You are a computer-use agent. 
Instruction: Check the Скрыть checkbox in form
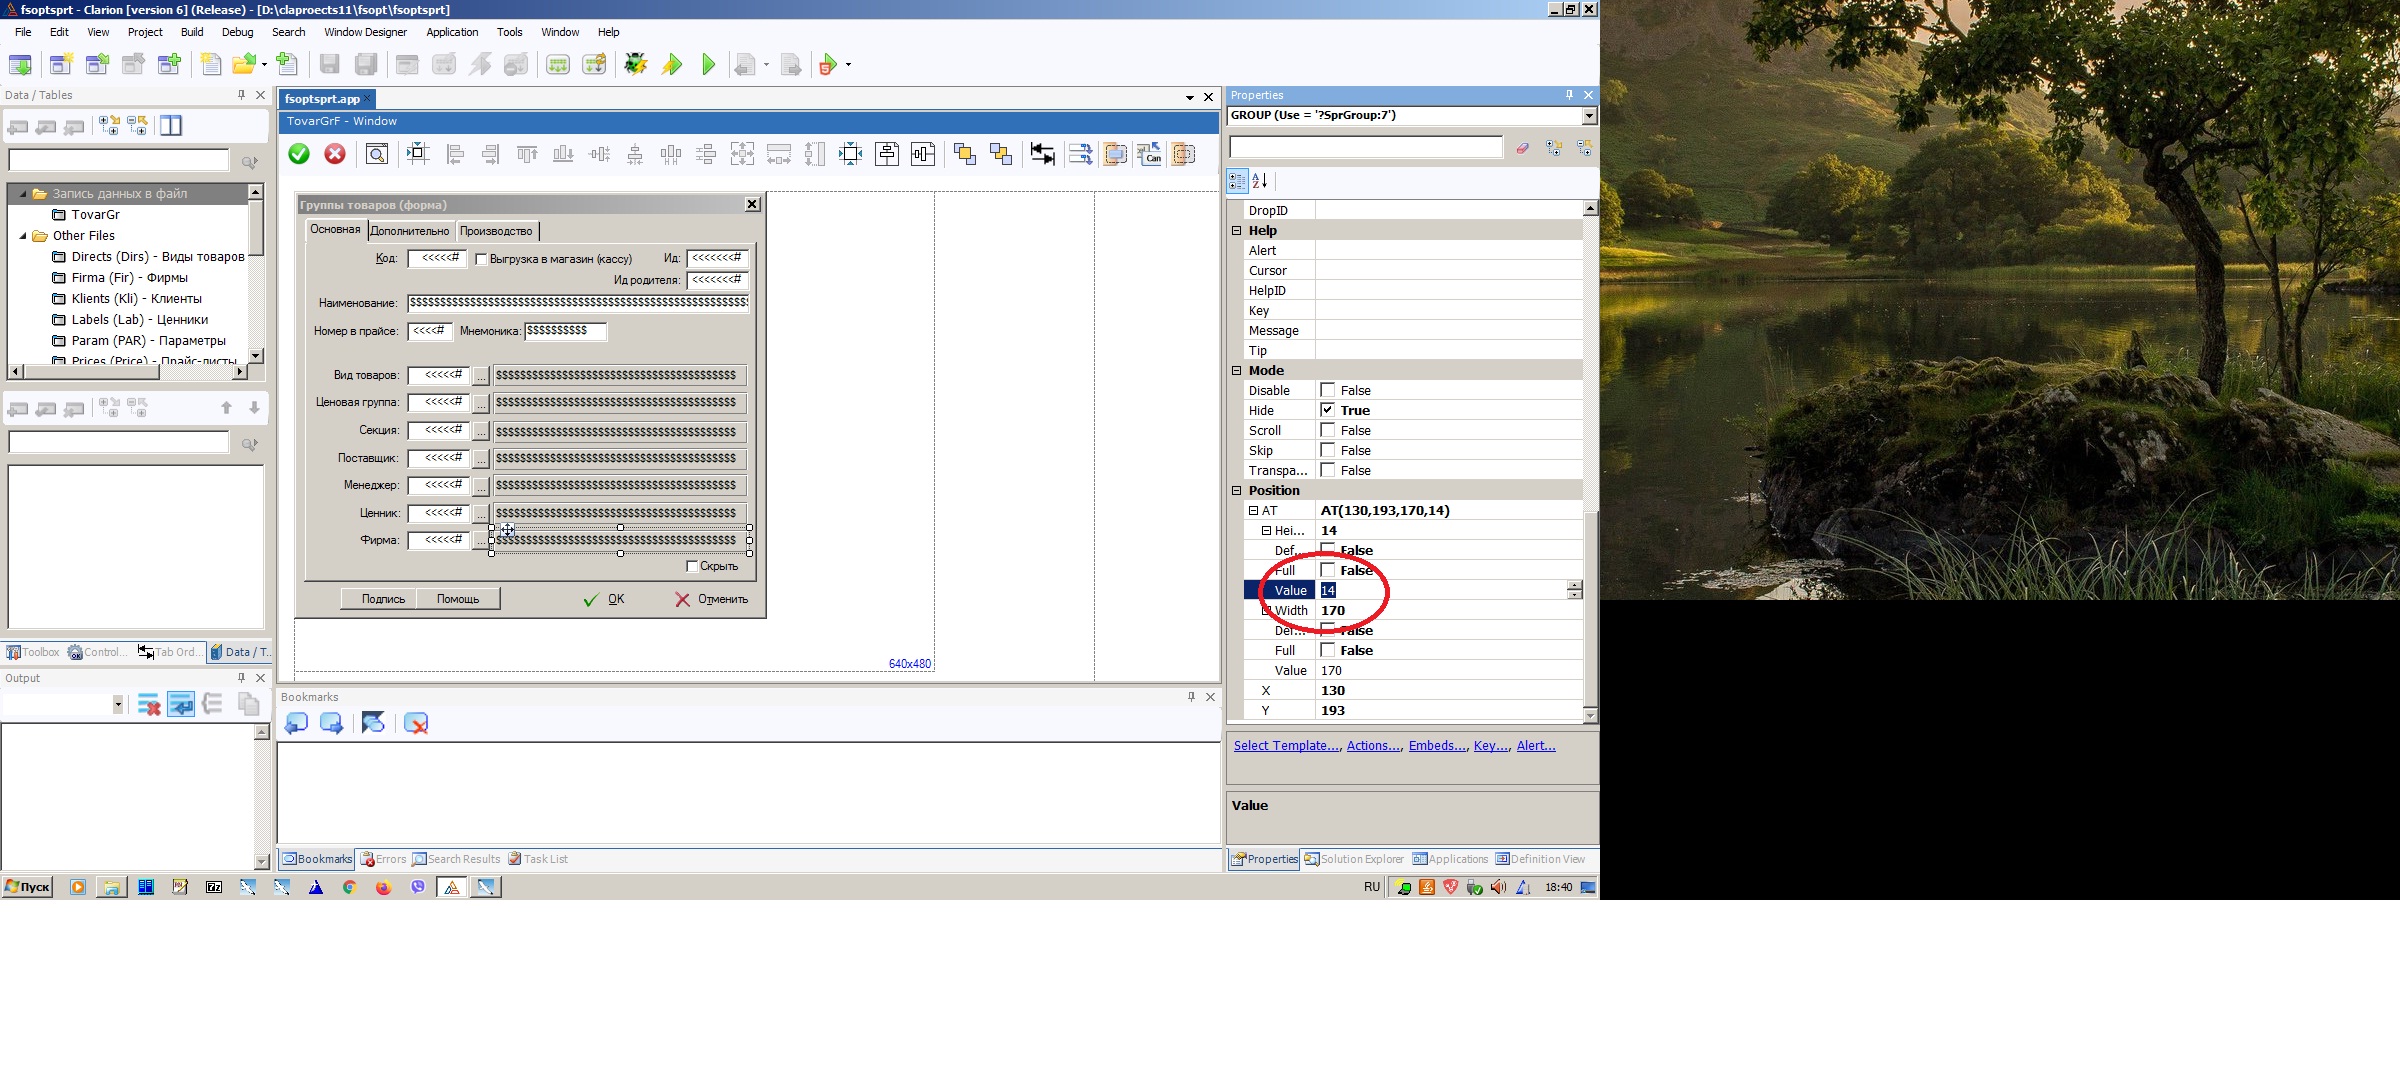[x=692, y=566]
